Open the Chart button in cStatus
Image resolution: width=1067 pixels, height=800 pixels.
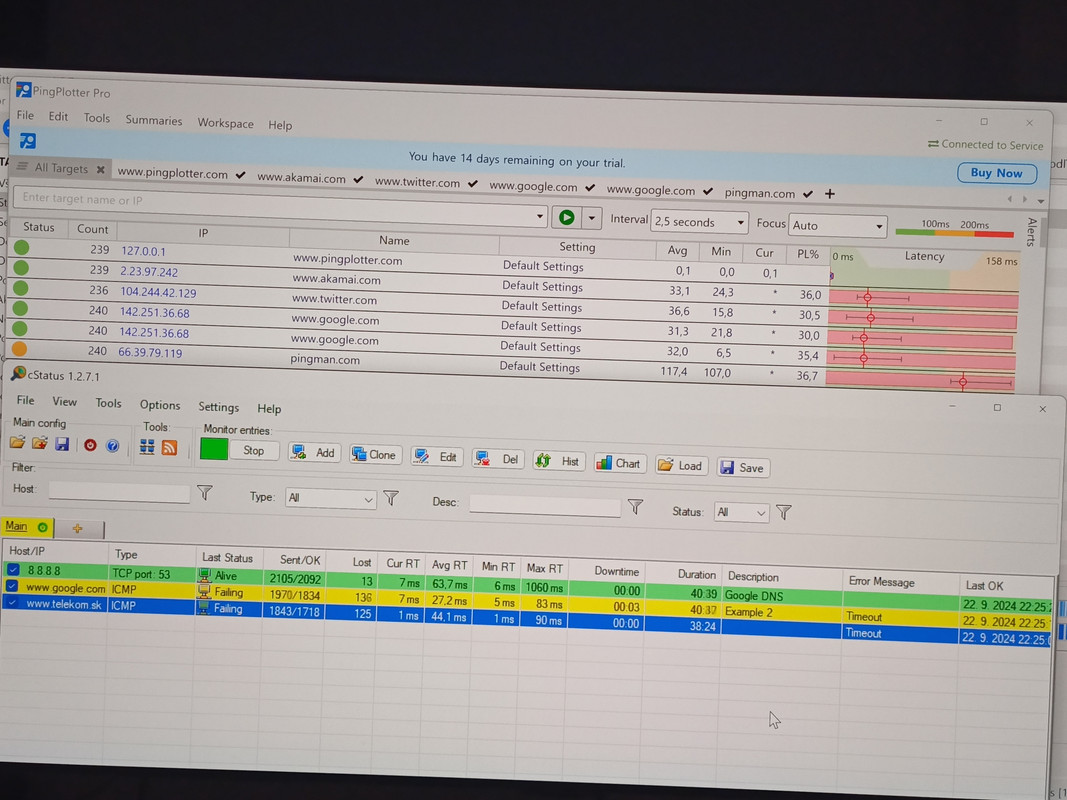(619, 464)
